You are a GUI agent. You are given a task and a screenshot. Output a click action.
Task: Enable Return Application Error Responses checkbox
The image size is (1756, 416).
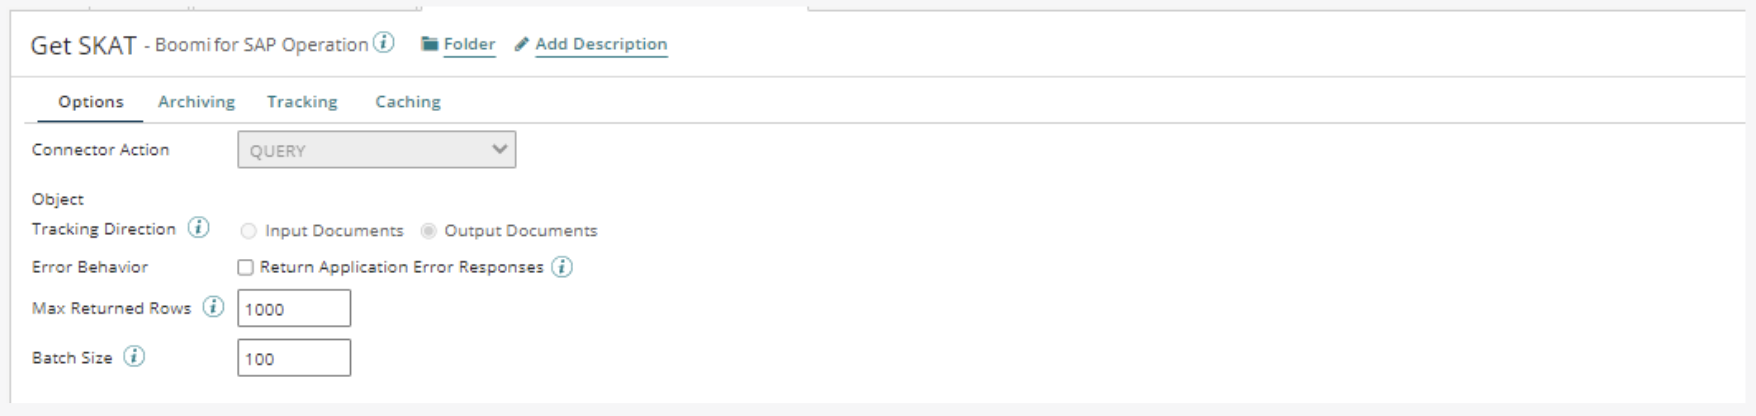[x=245, y=267]
